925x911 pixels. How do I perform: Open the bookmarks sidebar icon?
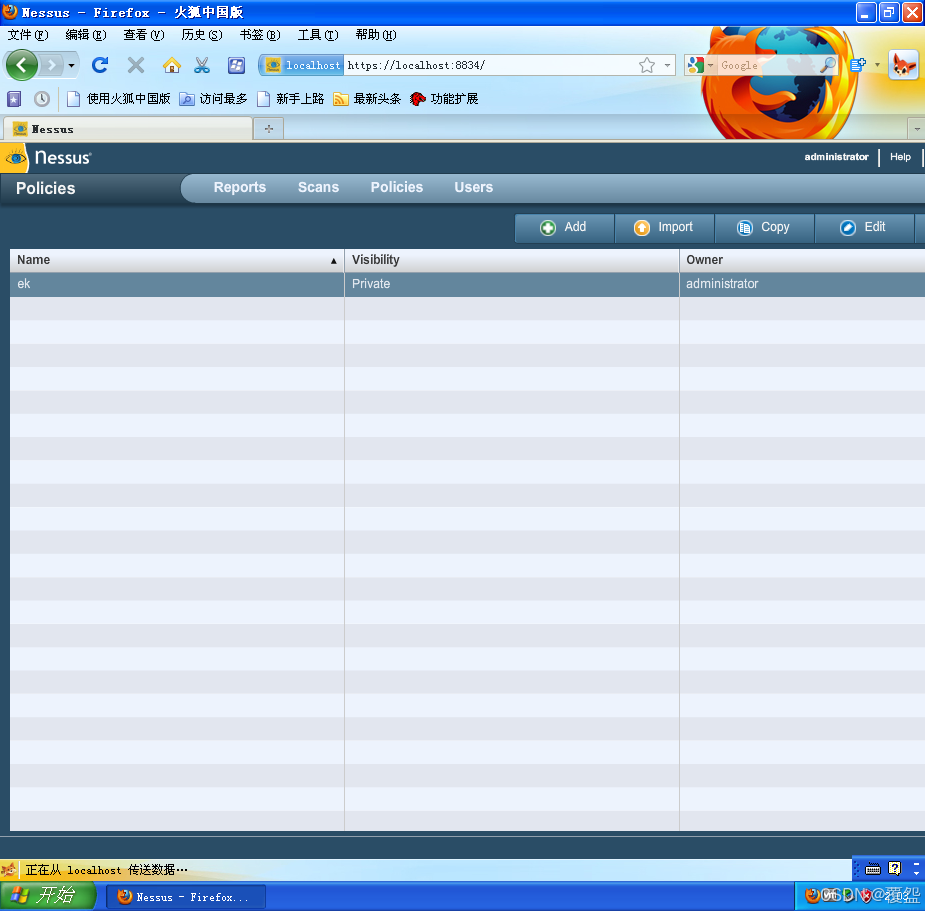(14, 99)
